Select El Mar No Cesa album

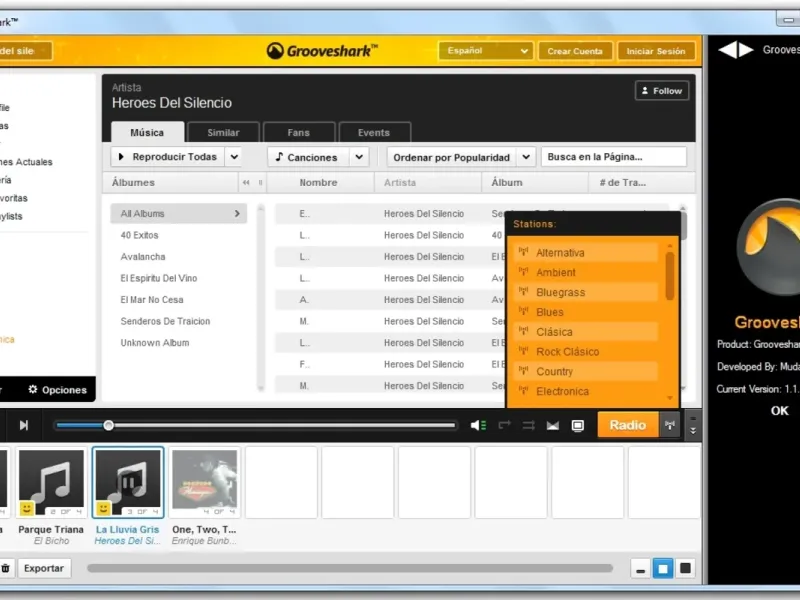click(x=152, y=299)
